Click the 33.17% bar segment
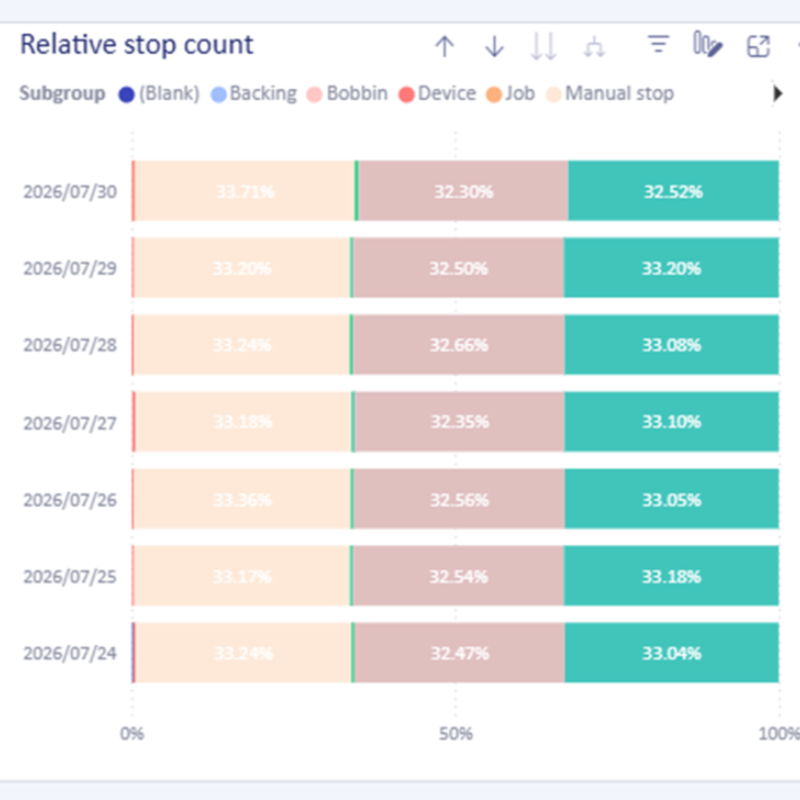800x800 pixels. click(242, 576)
